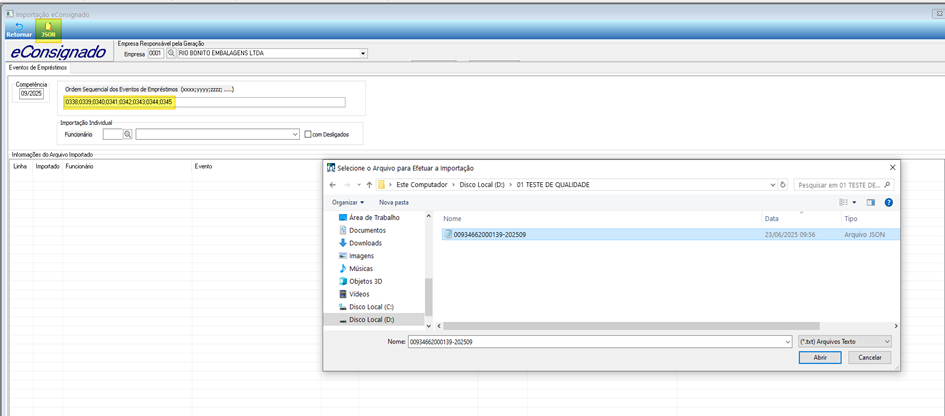Expand the company name dropdown
Image resolution: width=945 pixels, height=416 pixels.
click(363, 54)
